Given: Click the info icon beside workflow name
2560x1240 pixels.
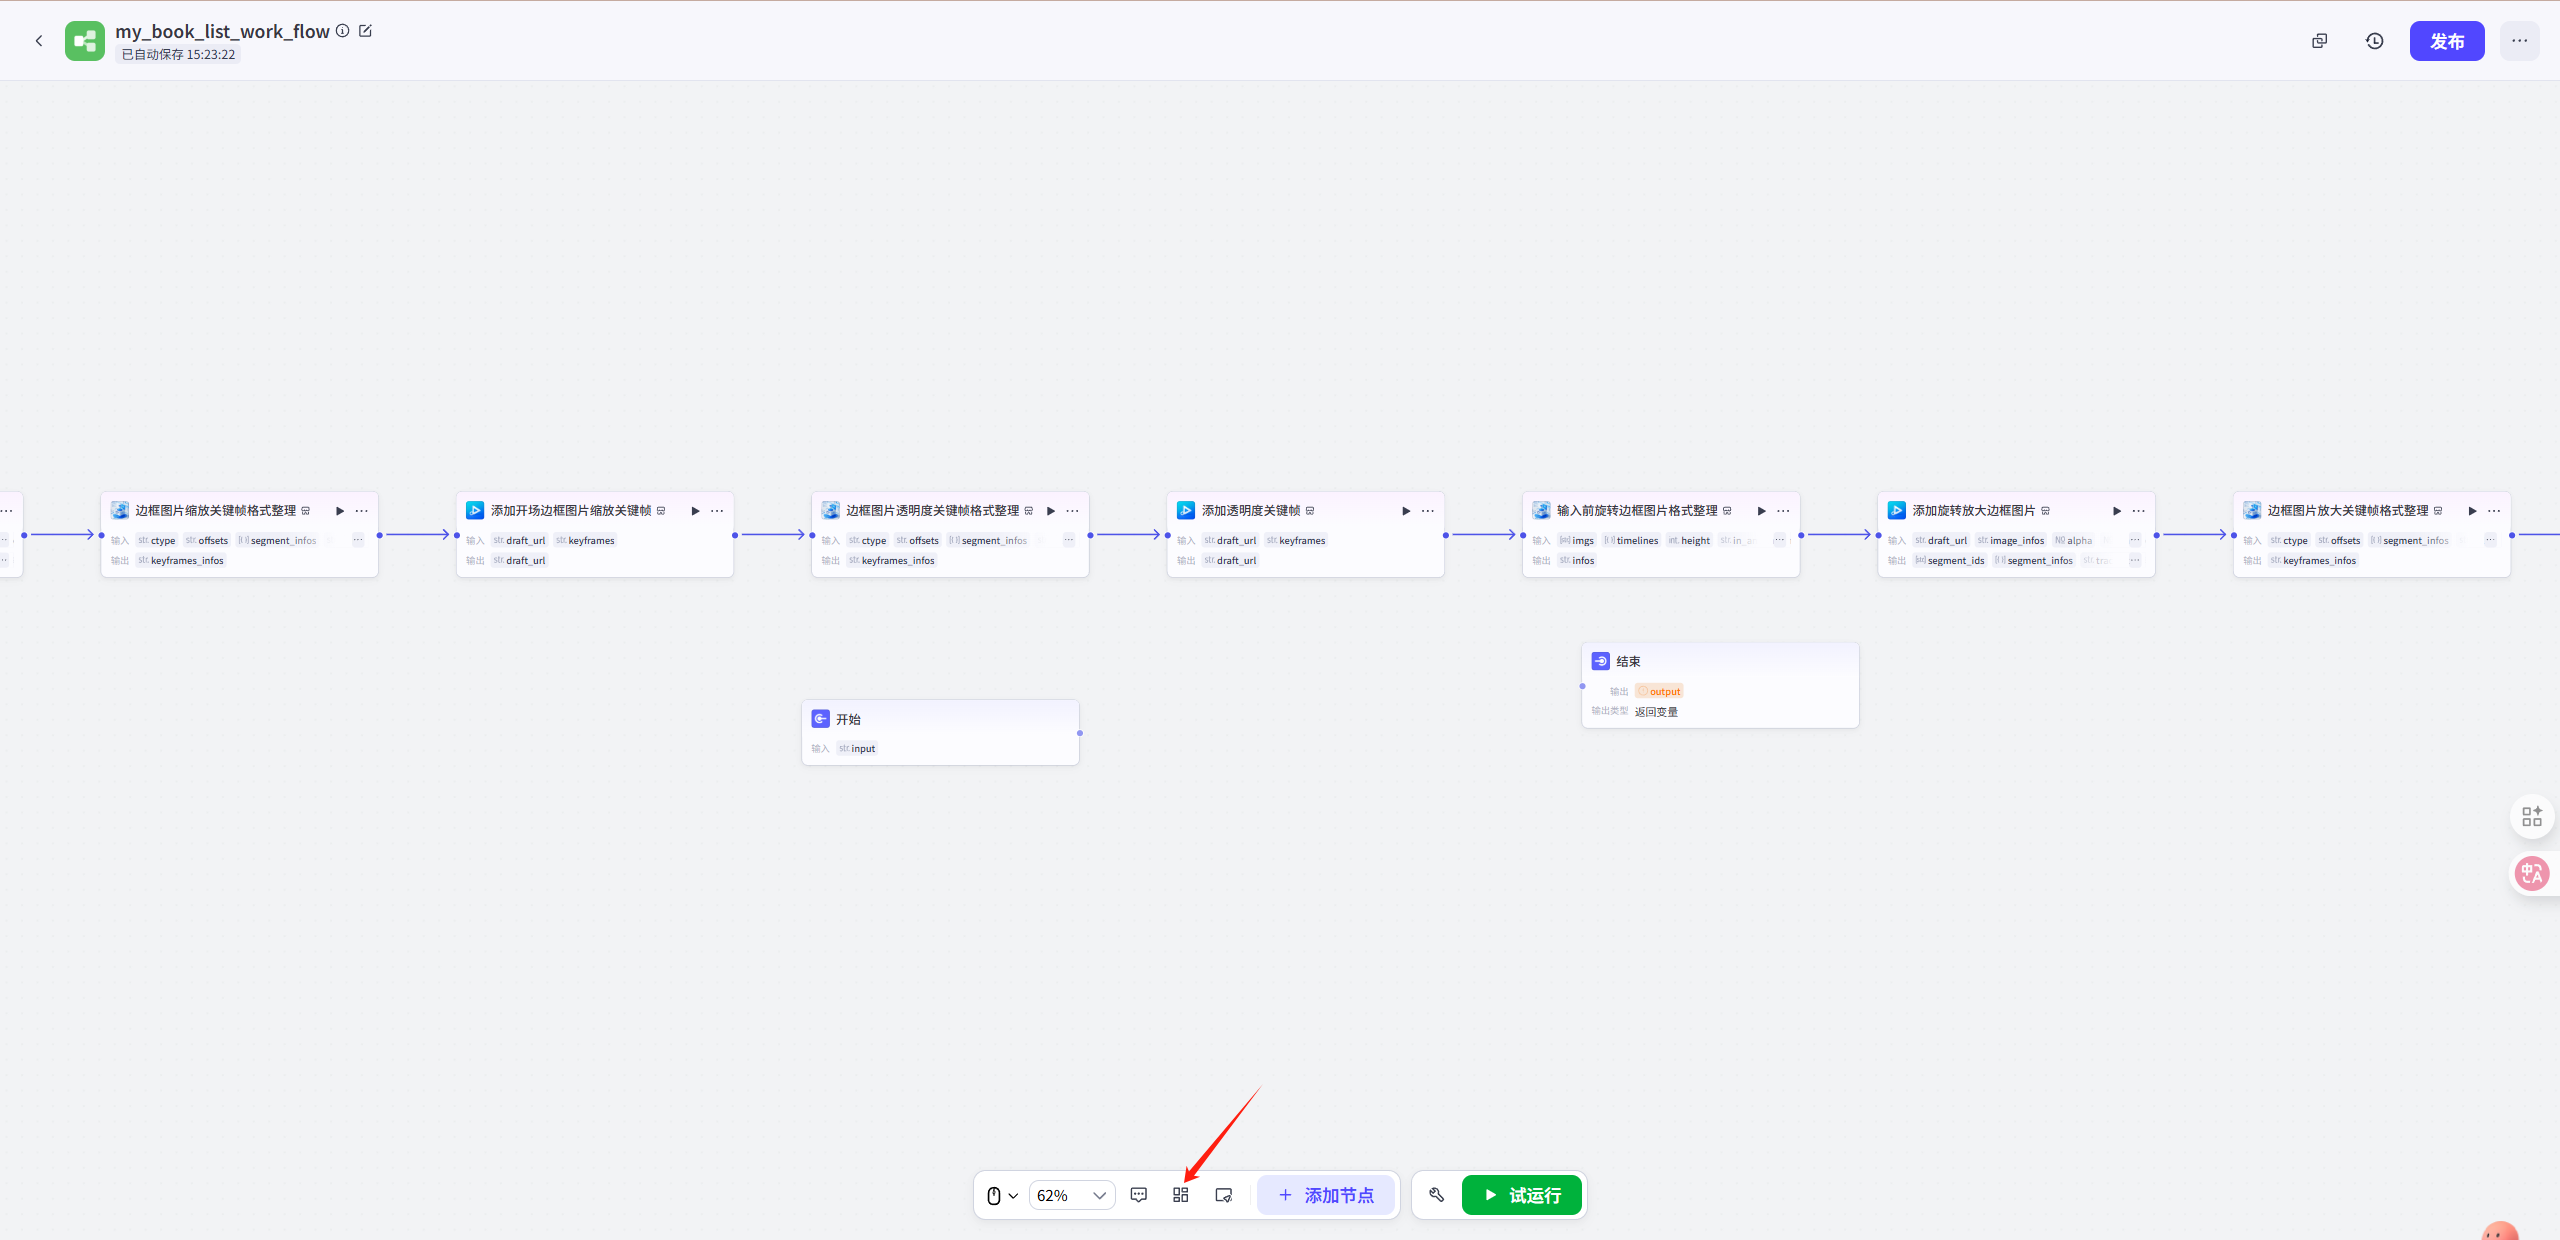Looking at the screenshot, I should (342, 31).
